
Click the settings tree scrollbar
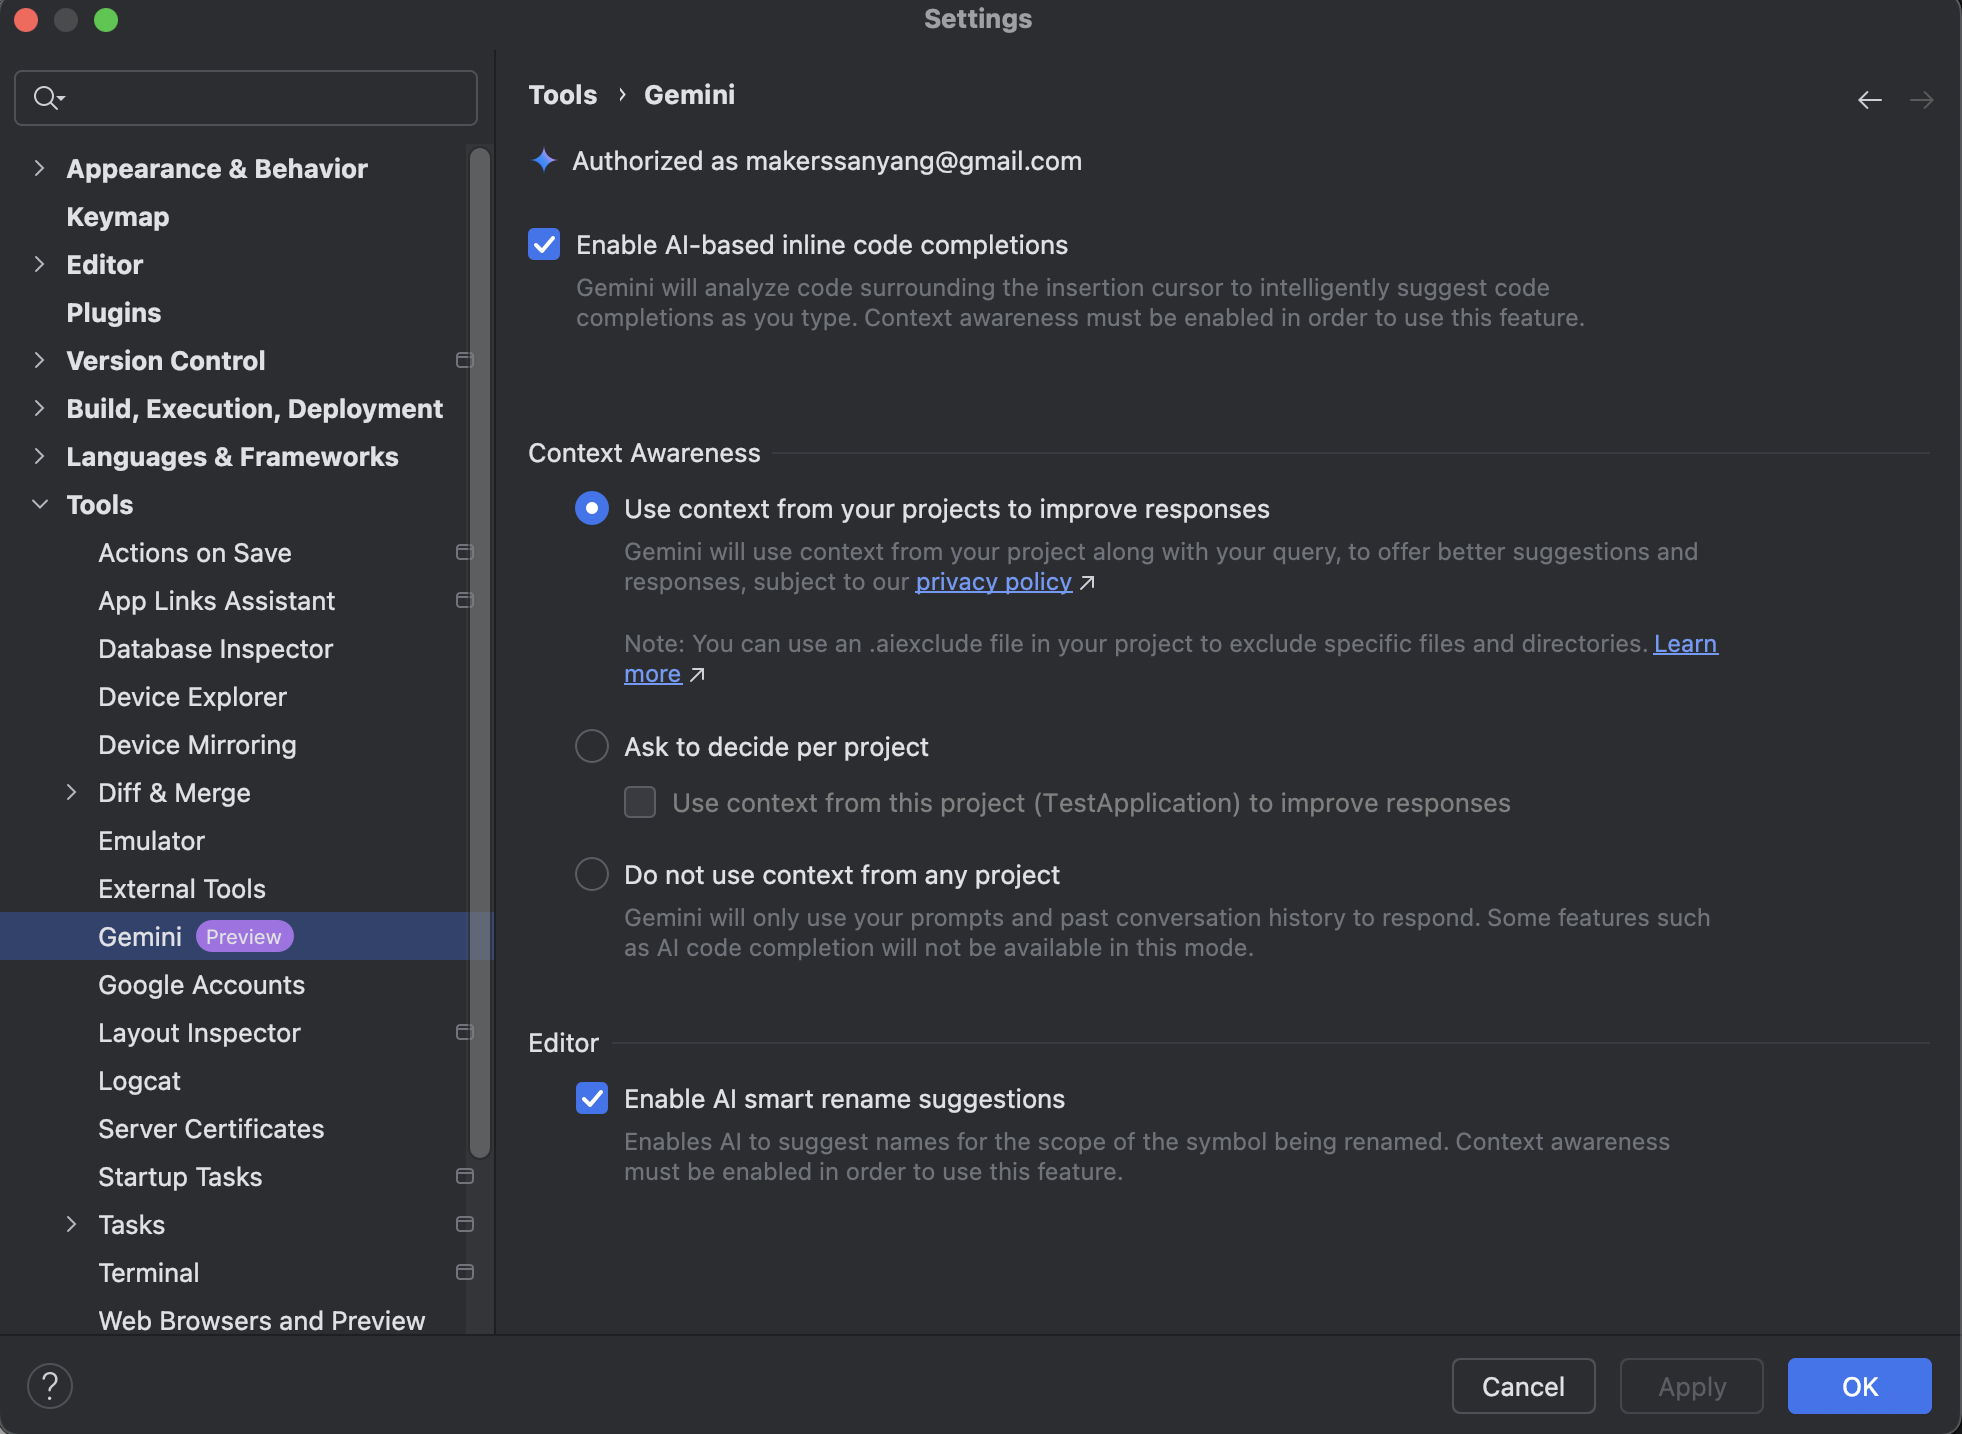[x=480, y=650]
